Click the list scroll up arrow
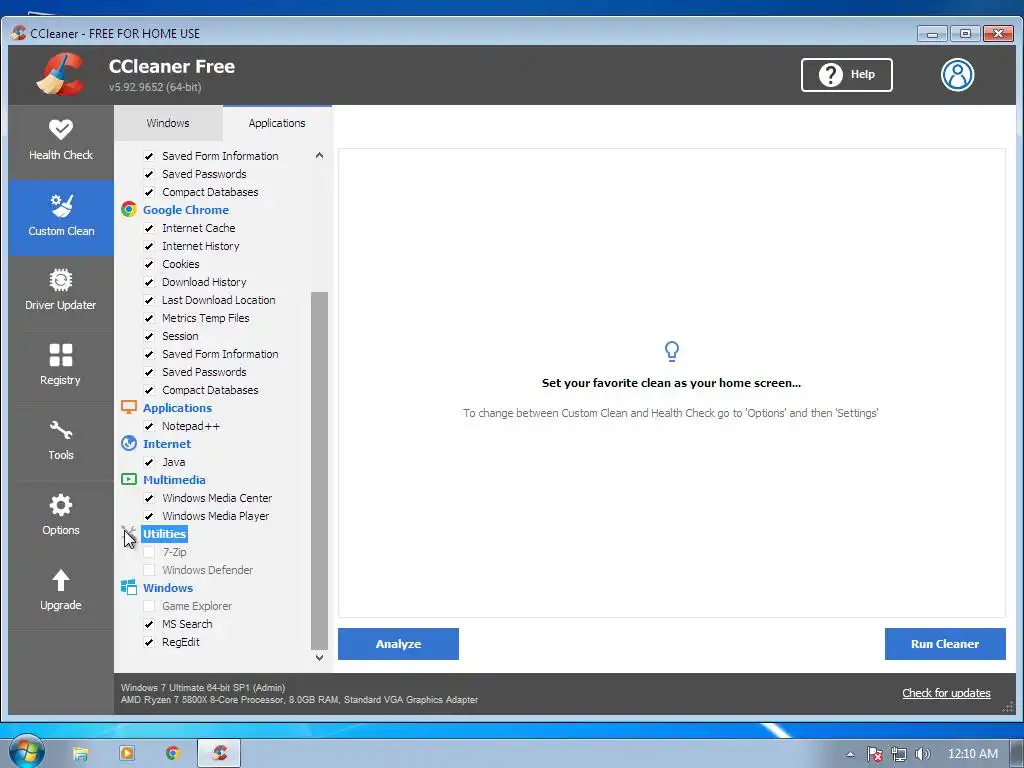Screen dimensions: 1024x768 click(319, 155)
